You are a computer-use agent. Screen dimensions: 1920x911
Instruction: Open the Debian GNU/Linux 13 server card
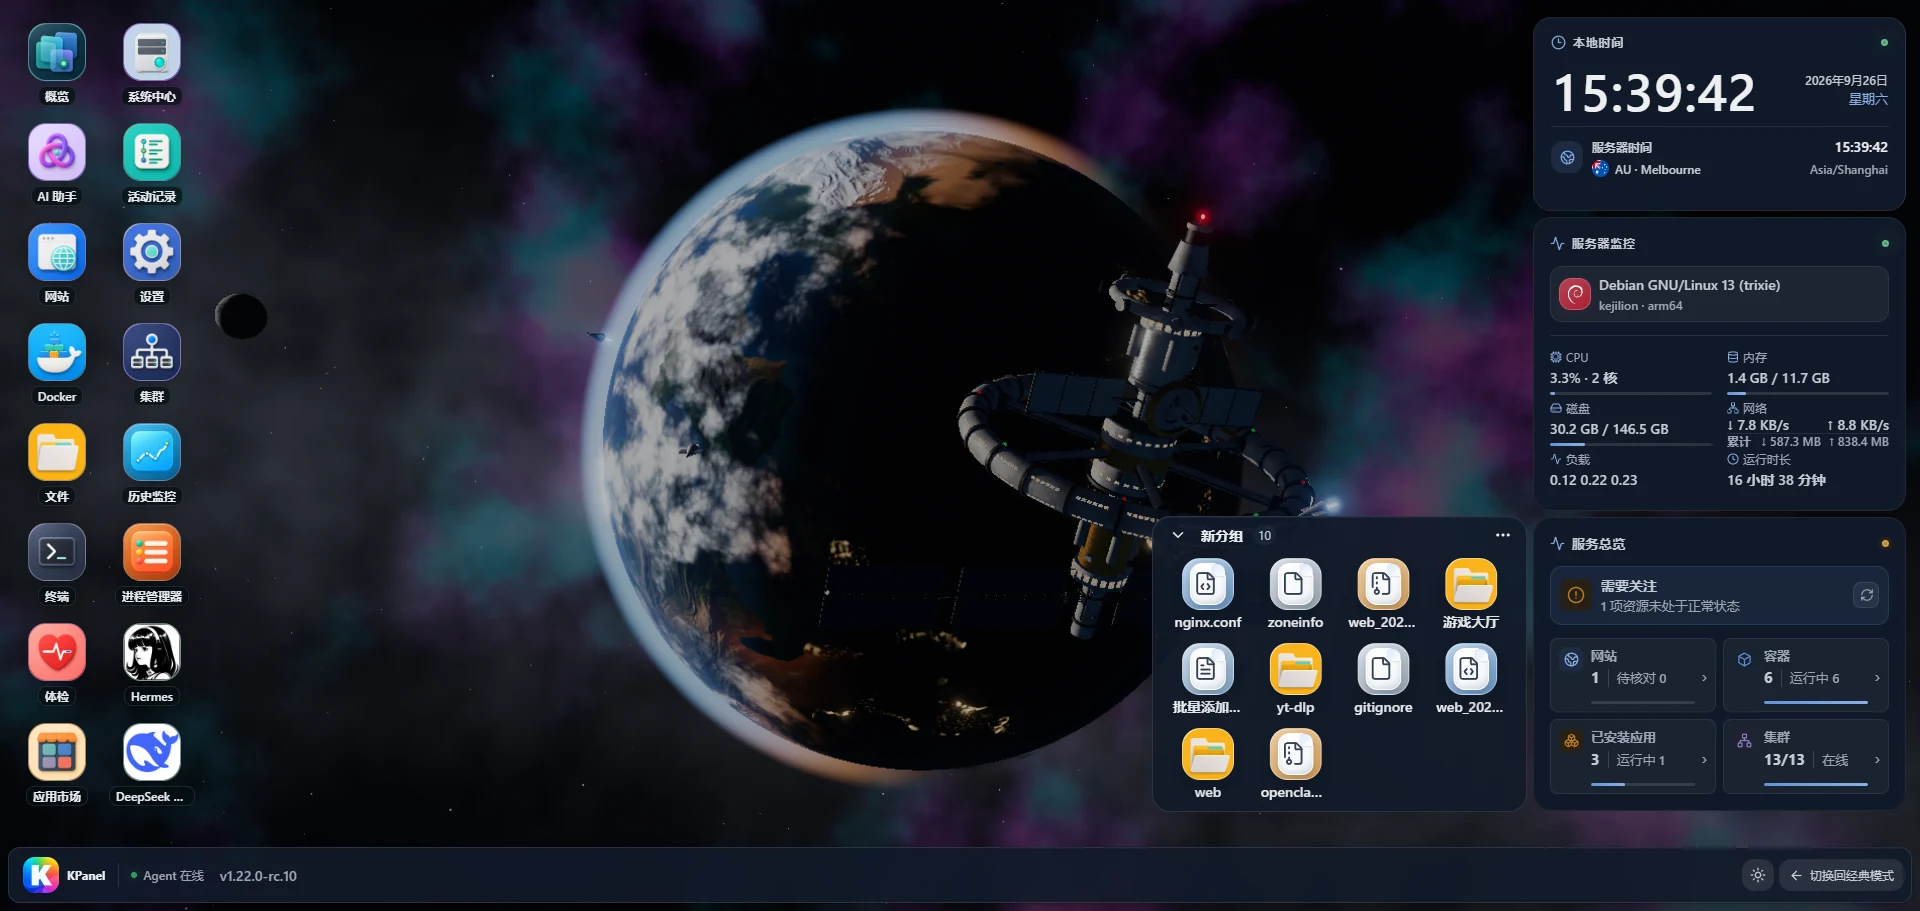pos(1719,294)
